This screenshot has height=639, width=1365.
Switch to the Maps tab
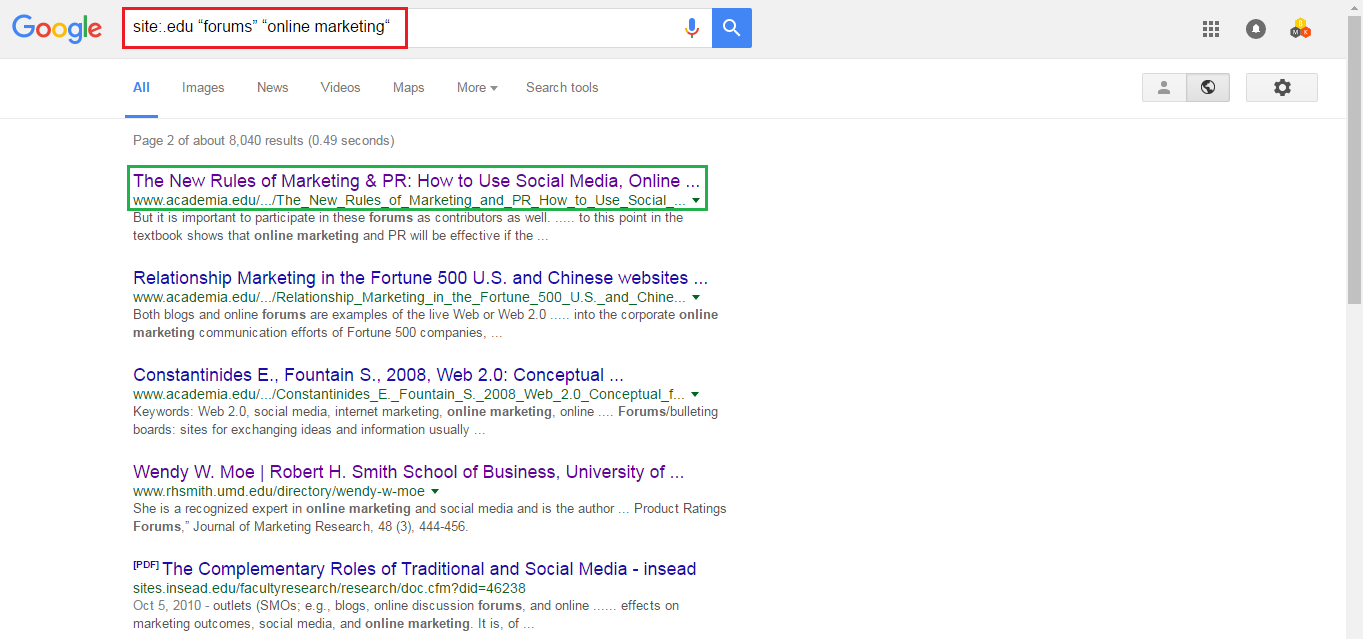pyautogui.click(x=408, y=88)
